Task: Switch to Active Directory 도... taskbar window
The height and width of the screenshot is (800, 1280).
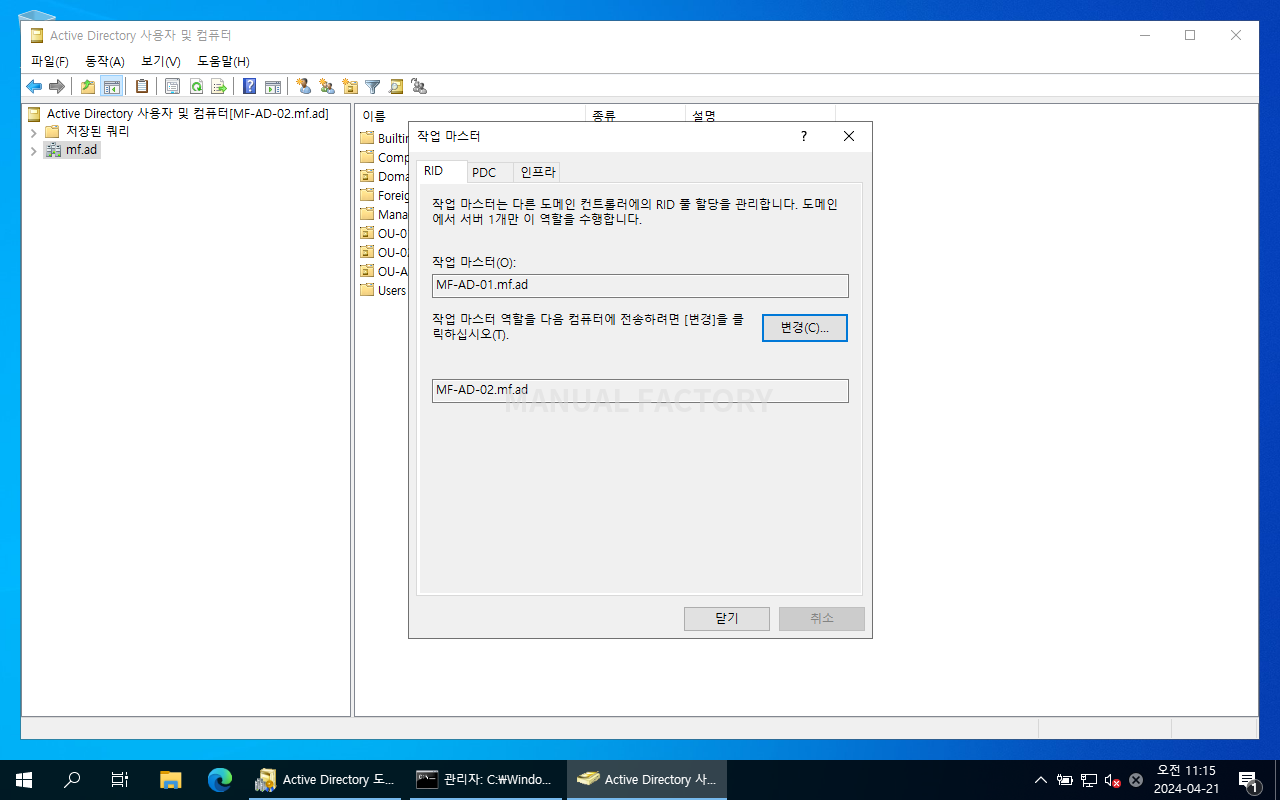Action: click(x=326, y=780)
